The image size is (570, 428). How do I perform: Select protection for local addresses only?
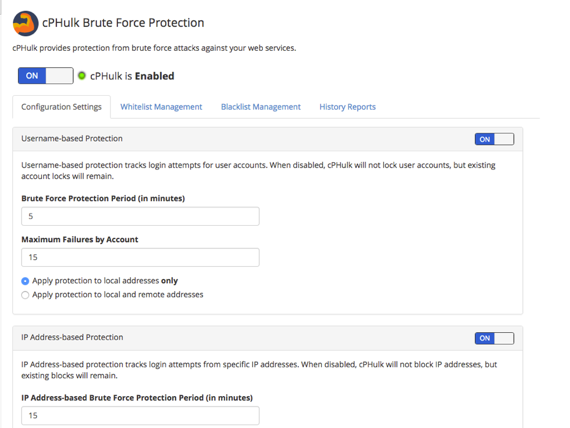[x=25, y=281]
